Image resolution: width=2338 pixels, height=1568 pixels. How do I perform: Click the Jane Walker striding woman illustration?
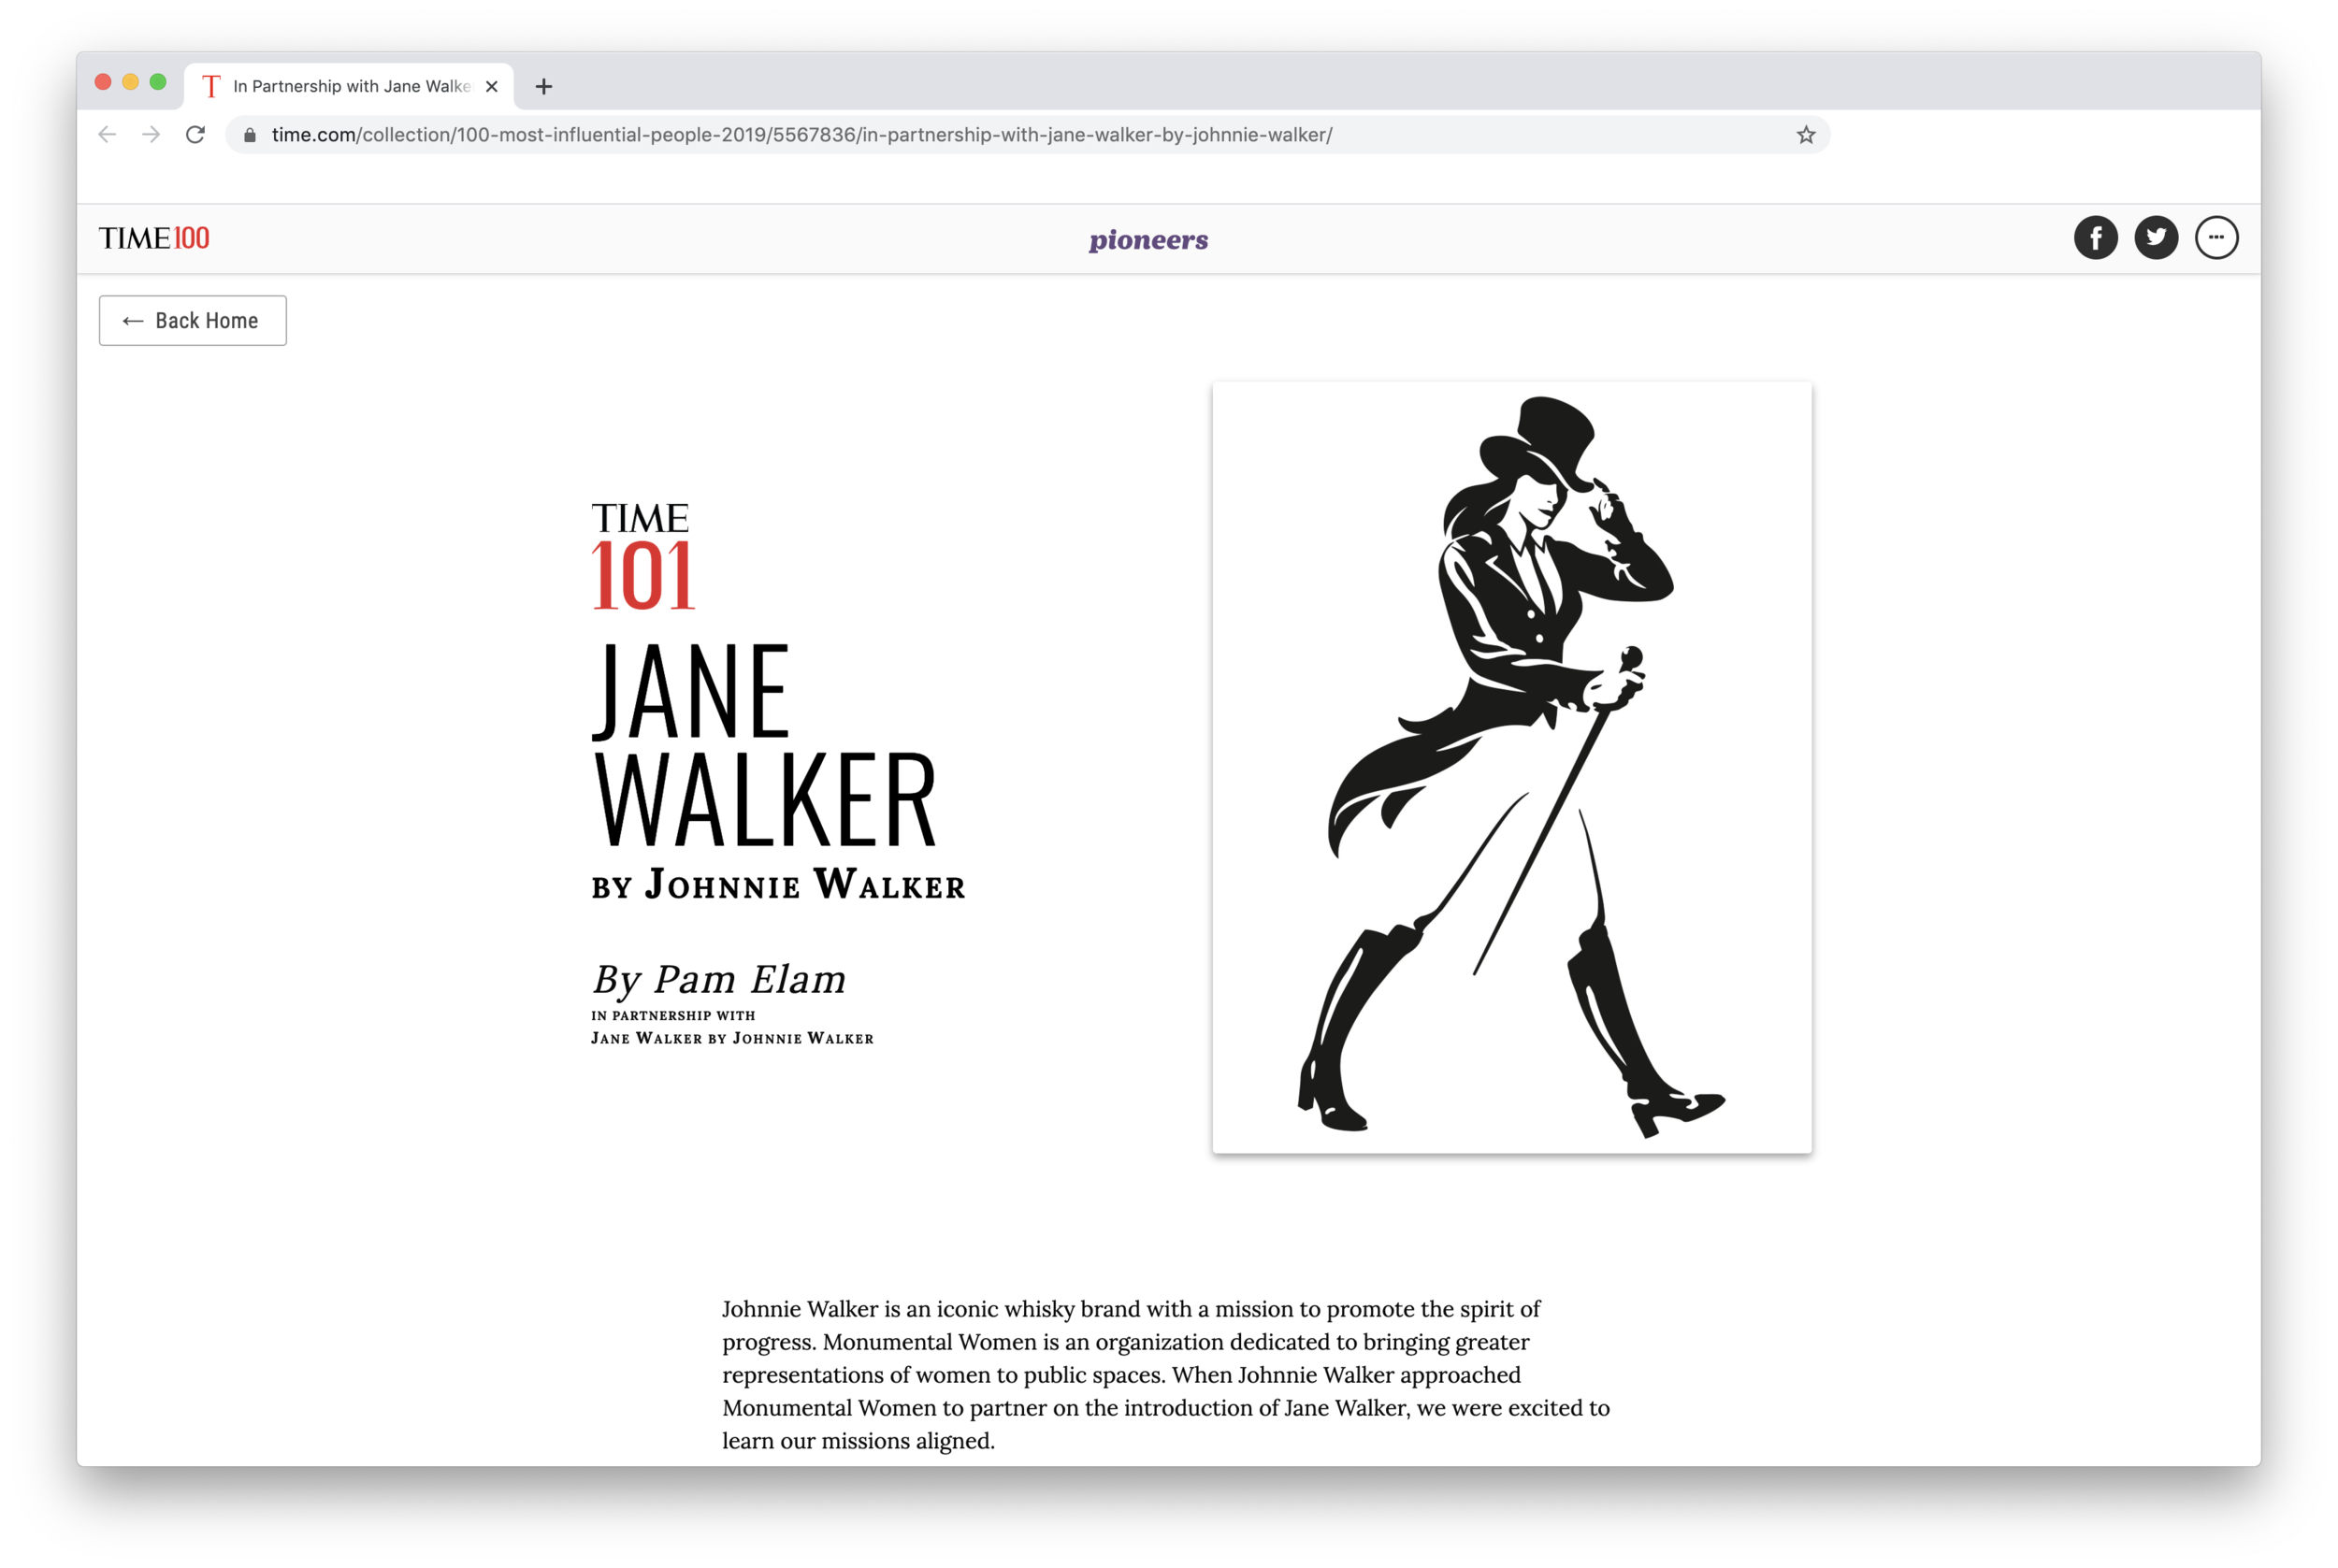[x=1511, y=767]
